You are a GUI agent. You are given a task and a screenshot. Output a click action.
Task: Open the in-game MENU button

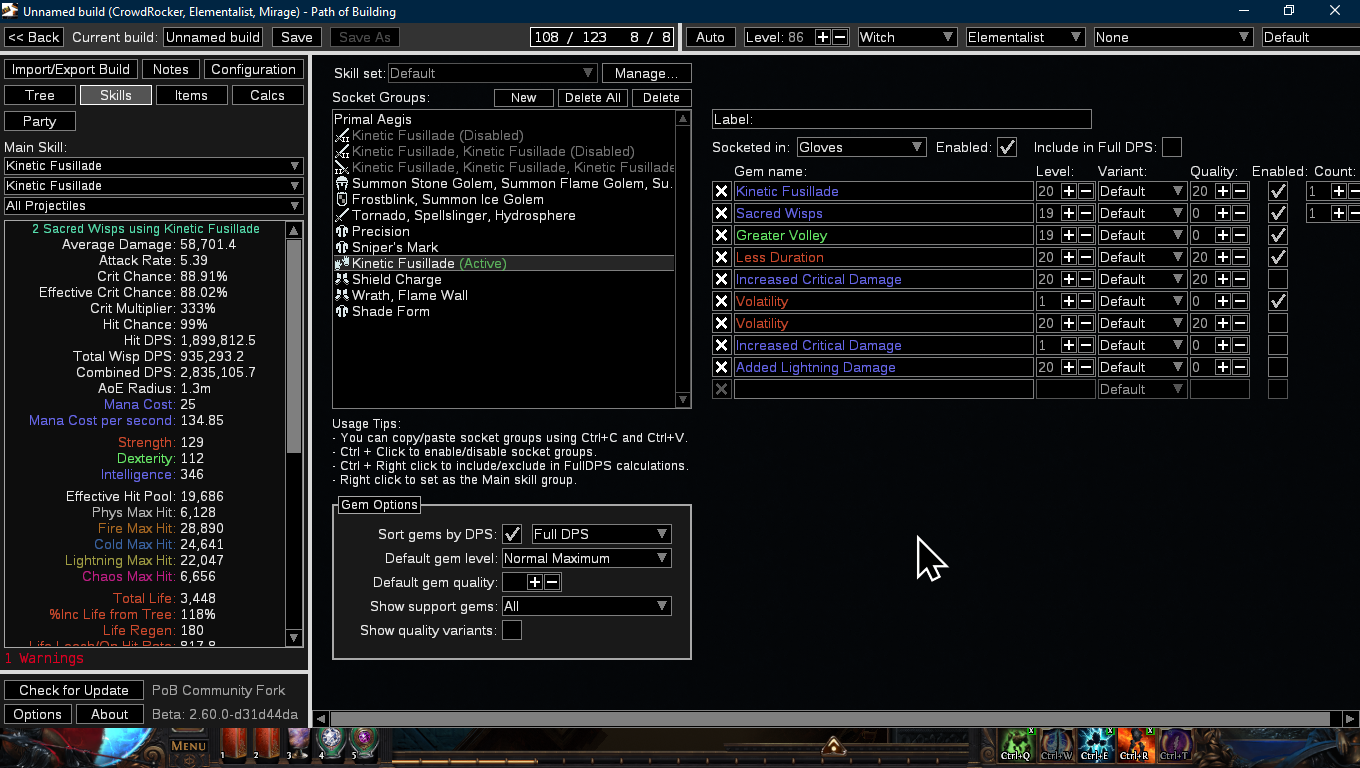(x=188, y=746)
